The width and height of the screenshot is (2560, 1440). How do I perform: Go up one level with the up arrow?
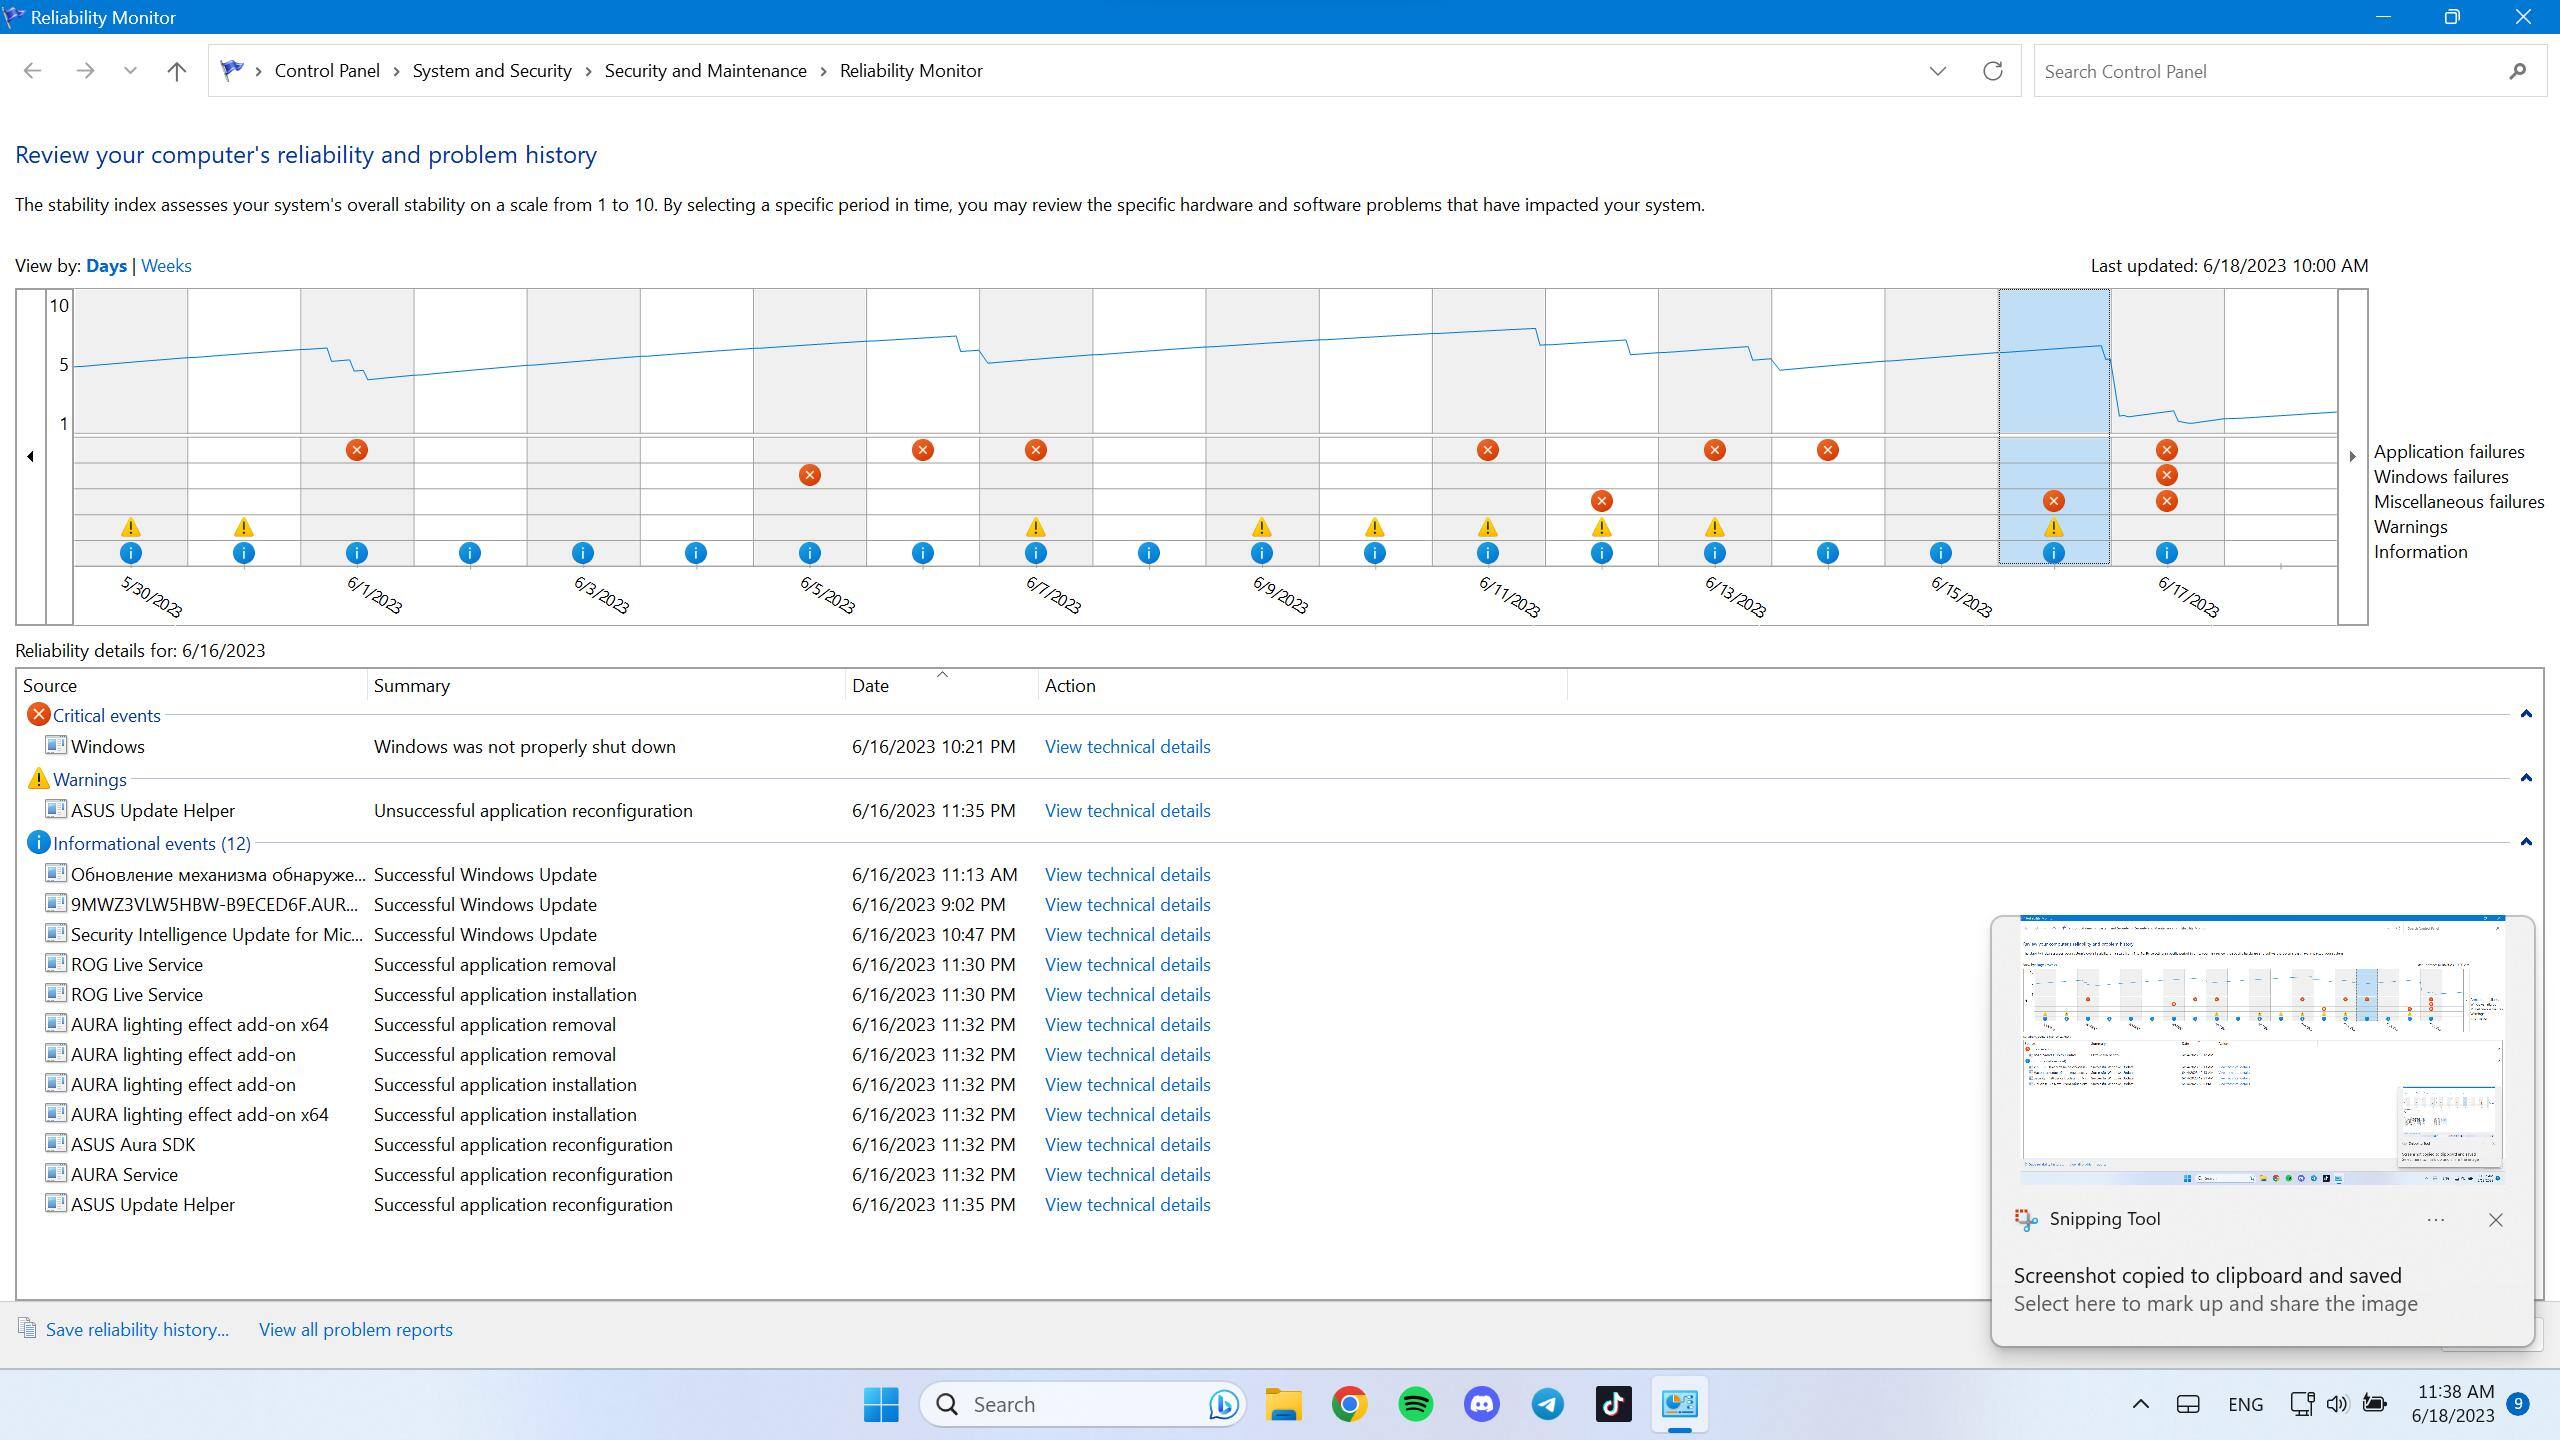pyautogui.click(x=176, y=71)
